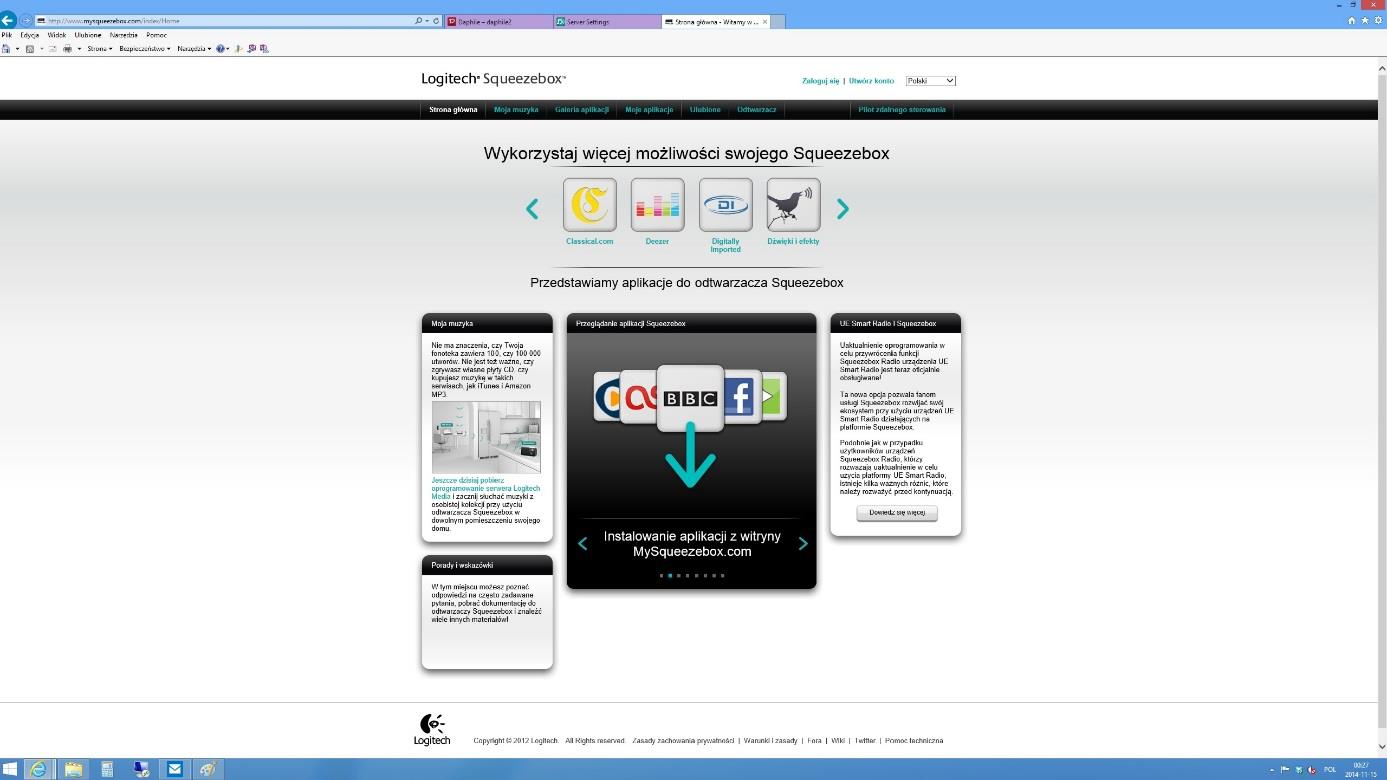Open the Dźwięki i efekty bird icon
Image resolution: width=1387 pixels, height=780 pixels.
pyautogui.click(x=793, y=205)
